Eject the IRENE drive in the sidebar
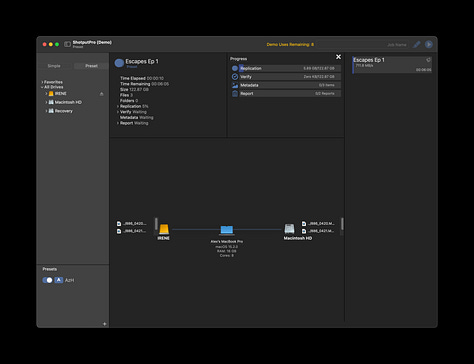The width and height of the screenshot is (474, 364). 101,94
